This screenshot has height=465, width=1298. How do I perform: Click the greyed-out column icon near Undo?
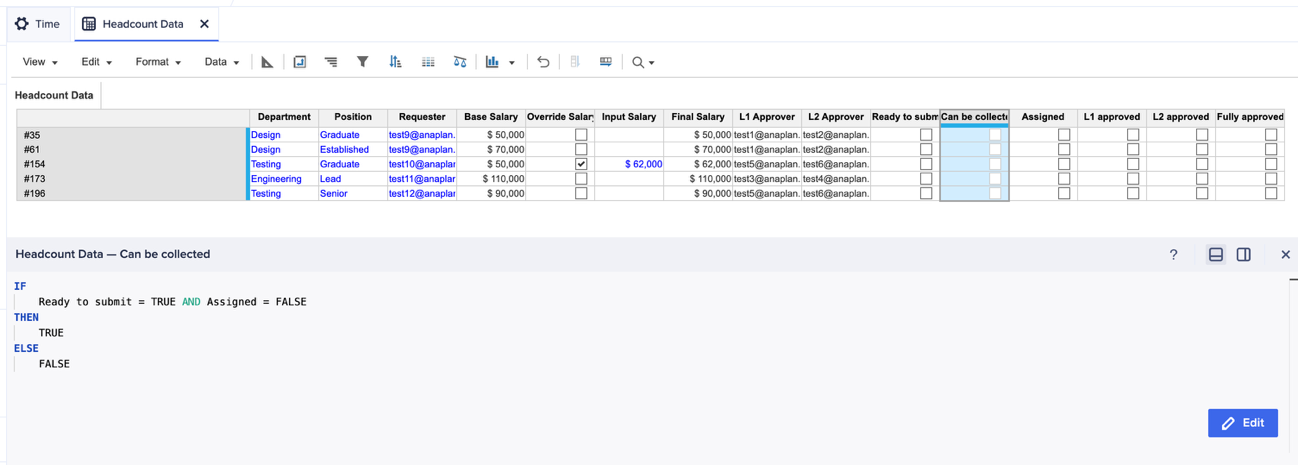tap(575, 62)
